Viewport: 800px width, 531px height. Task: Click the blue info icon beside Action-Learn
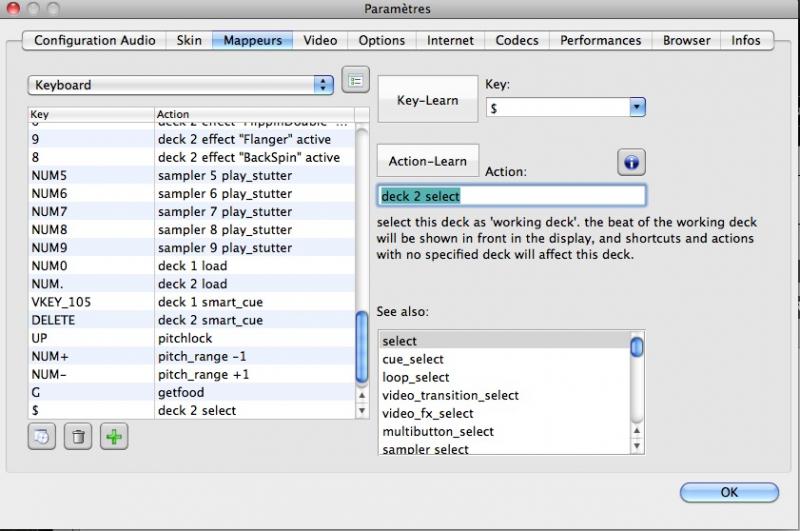(x=632, y=162)
